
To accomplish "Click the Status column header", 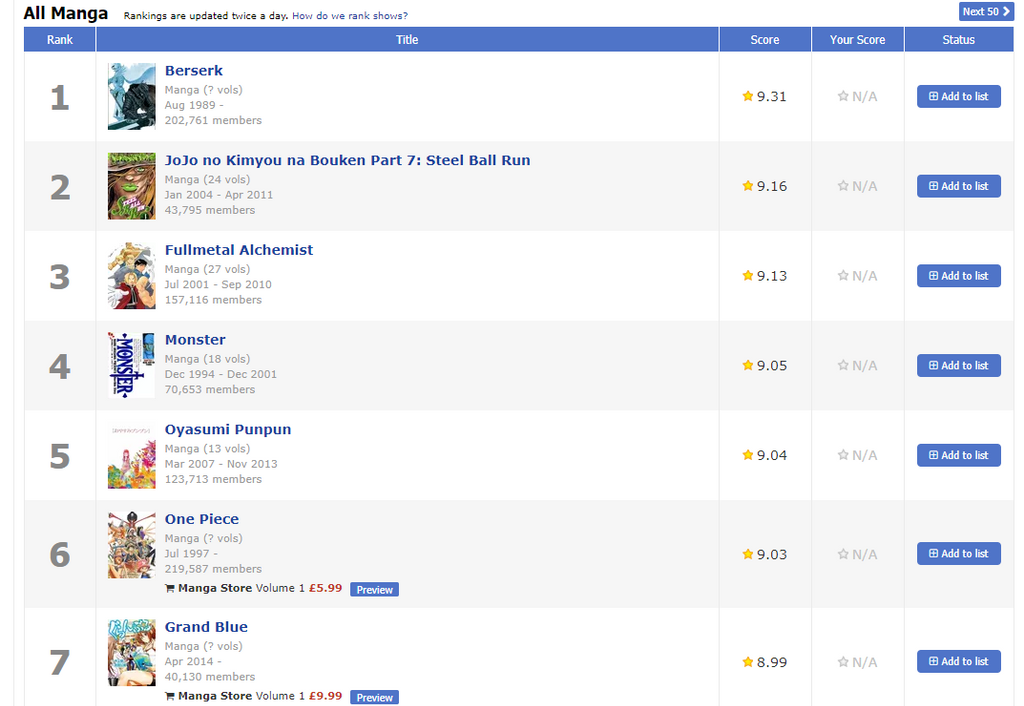I will tap(959, 40).
